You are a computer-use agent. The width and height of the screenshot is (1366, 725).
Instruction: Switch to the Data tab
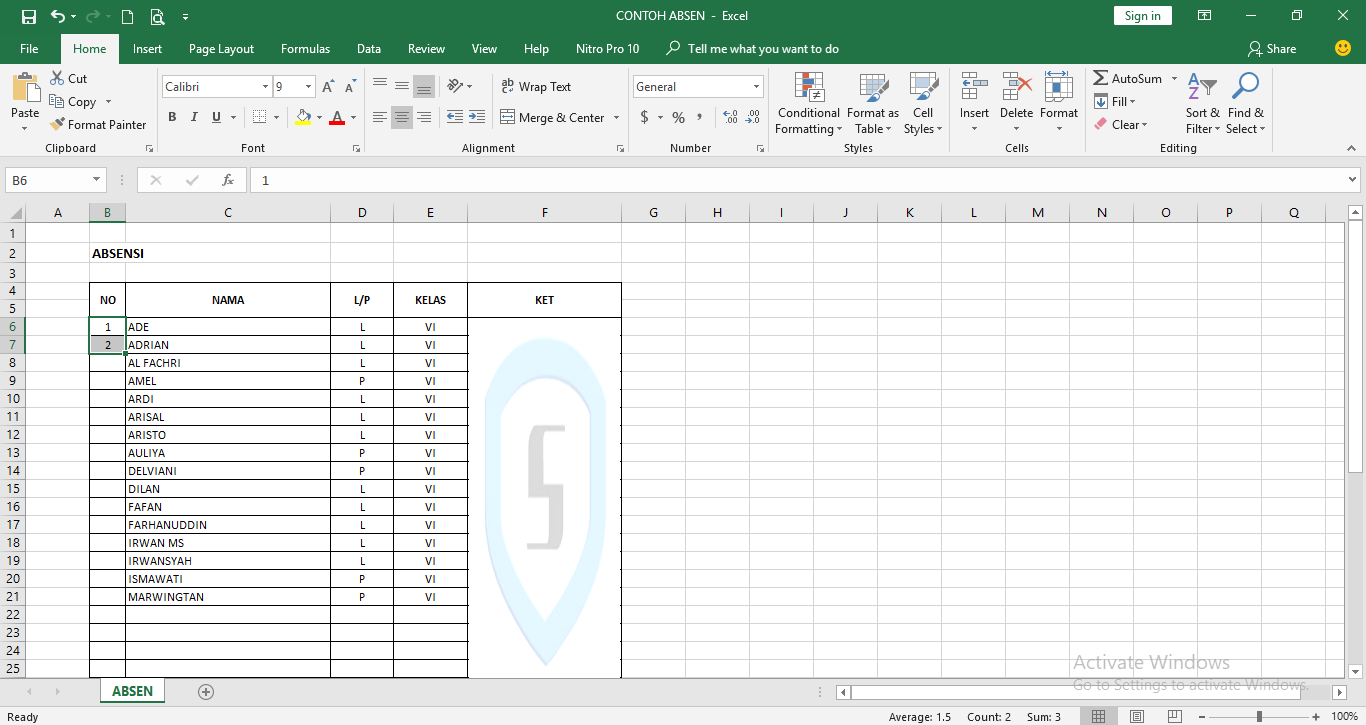coord(368,48)
